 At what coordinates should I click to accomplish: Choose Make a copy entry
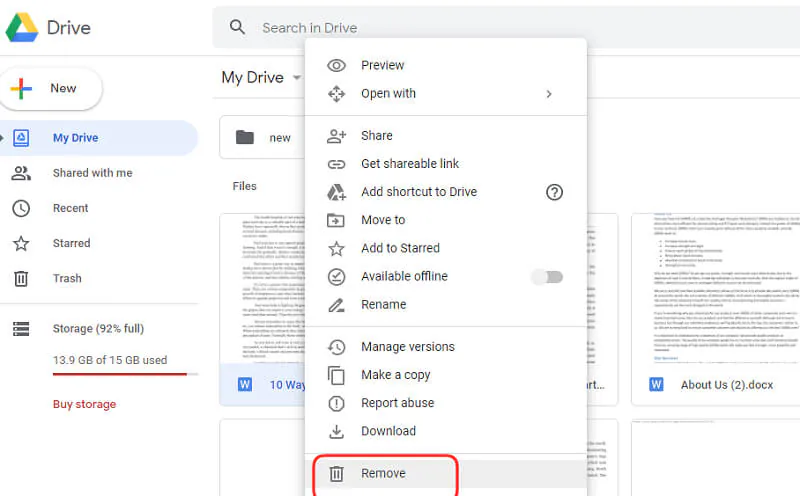446,375
